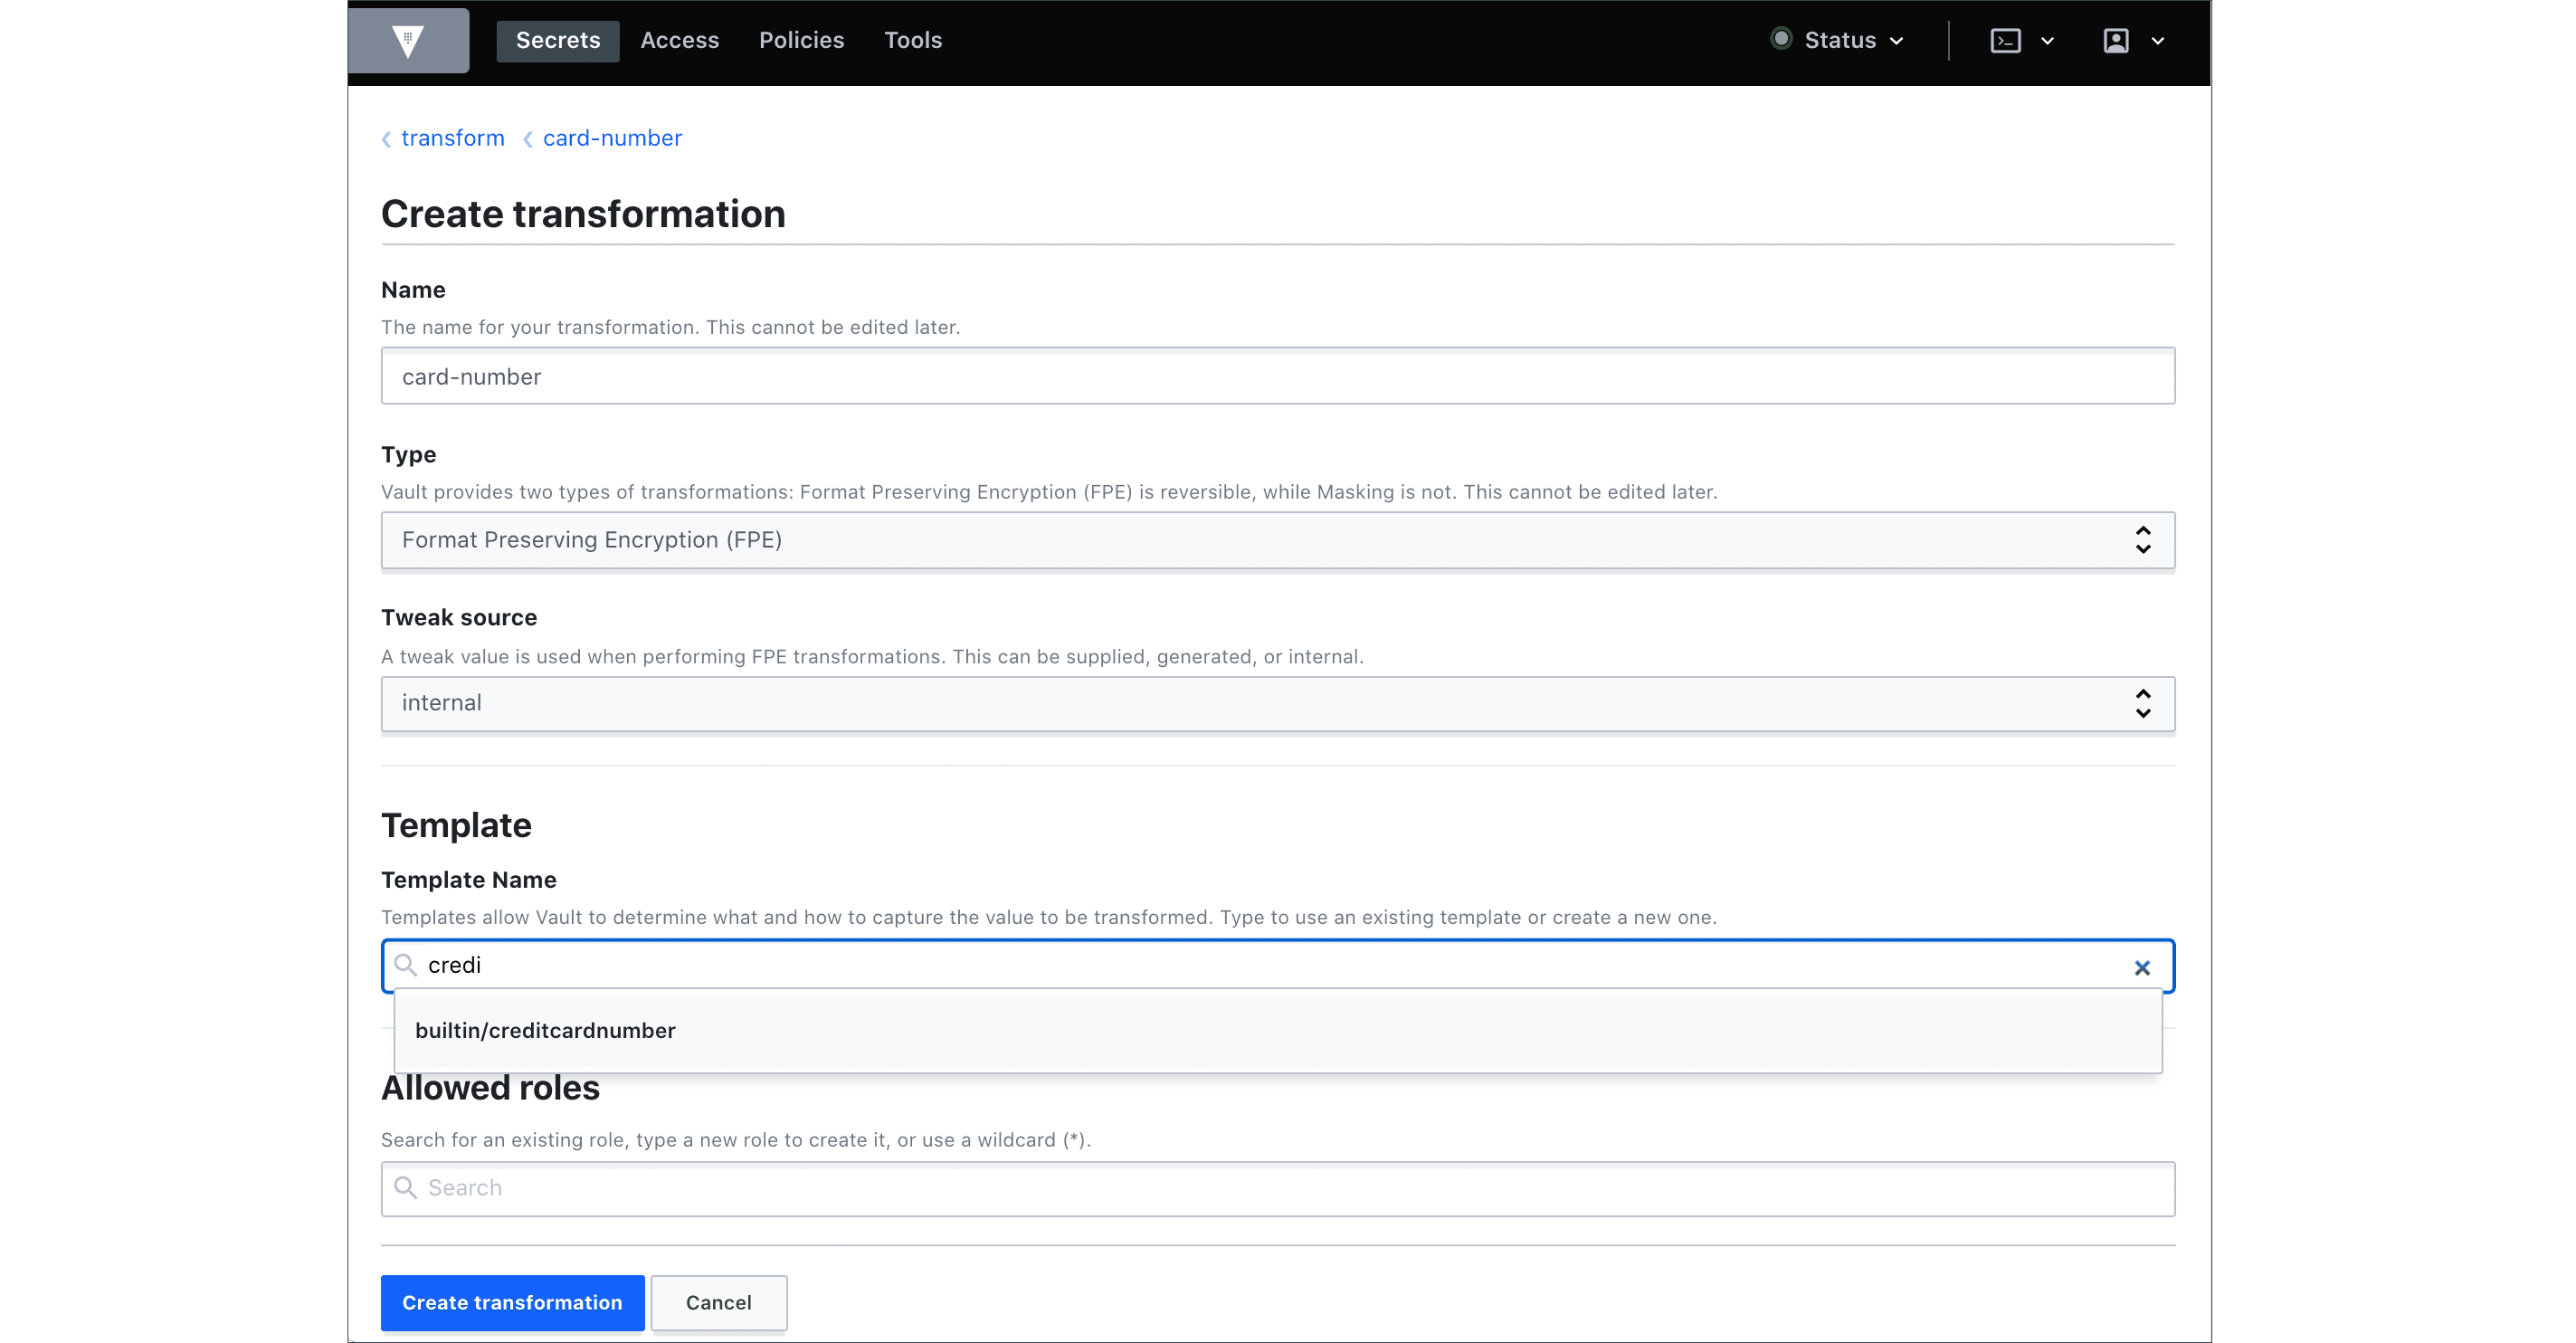The image size is (2576, 1343).
Task: Expand the chevron next to the console icon
Action: [2048, 41]
